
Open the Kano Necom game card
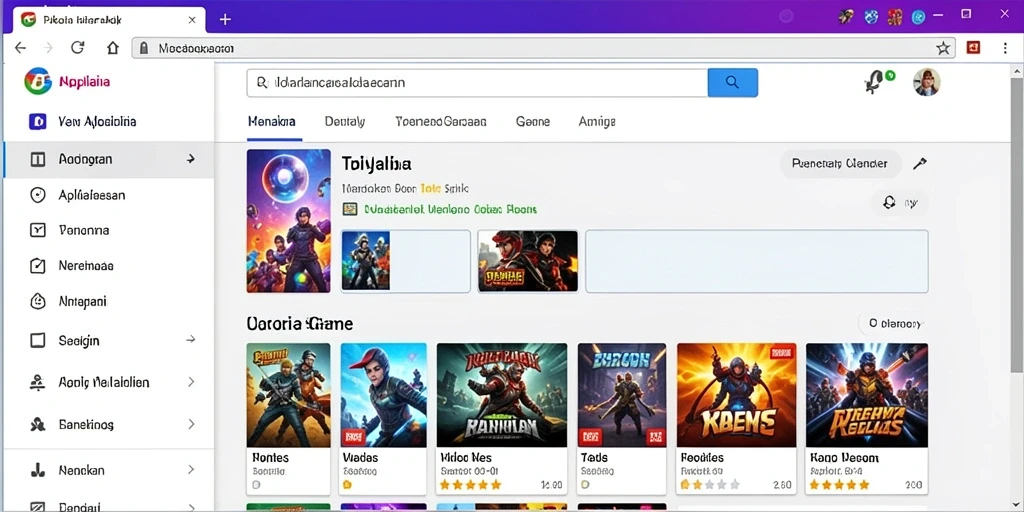(867, 418)
